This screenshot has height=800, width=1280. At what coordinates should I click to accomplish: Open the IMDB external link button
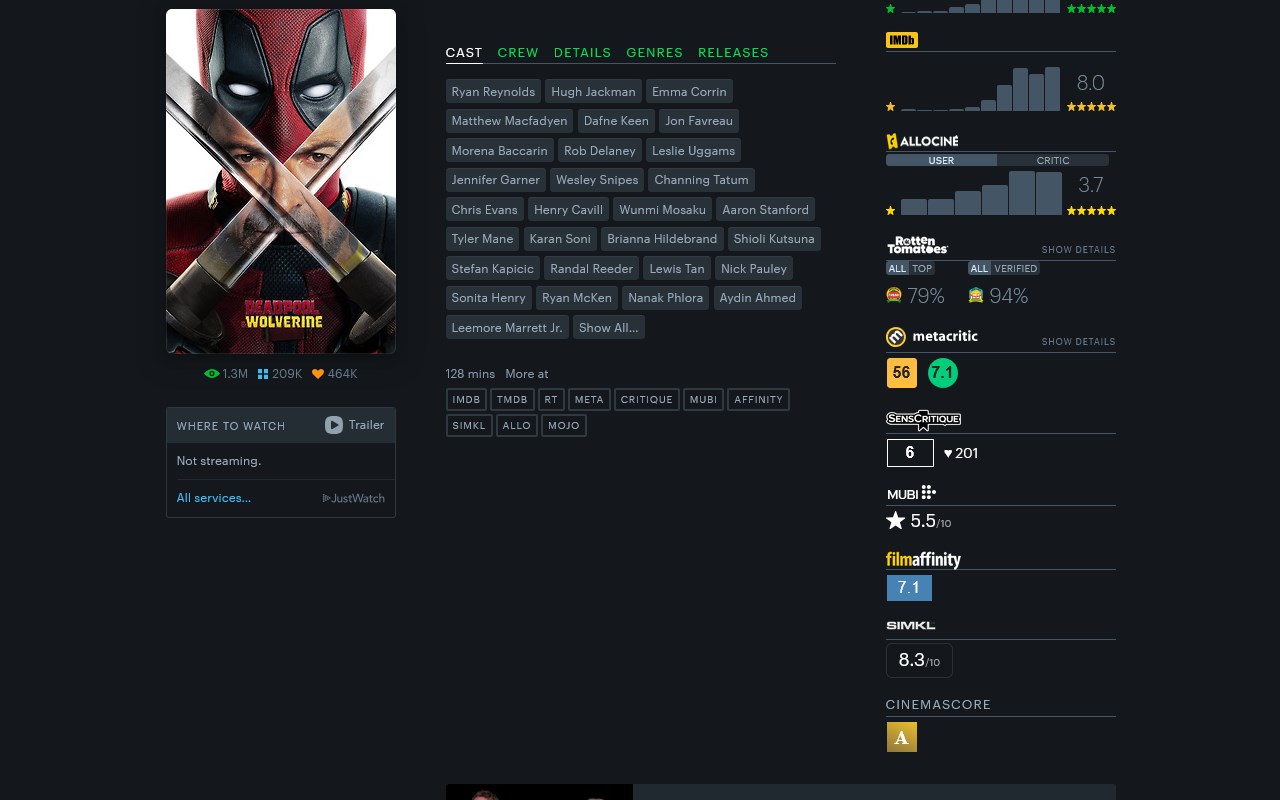click(x=466, y=399)
